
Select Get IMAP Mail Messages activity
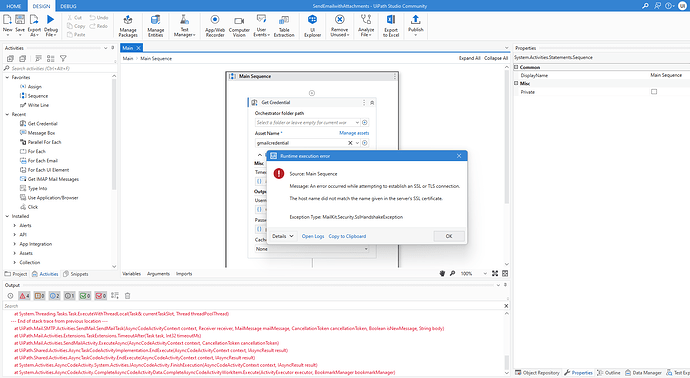point(53,179)
